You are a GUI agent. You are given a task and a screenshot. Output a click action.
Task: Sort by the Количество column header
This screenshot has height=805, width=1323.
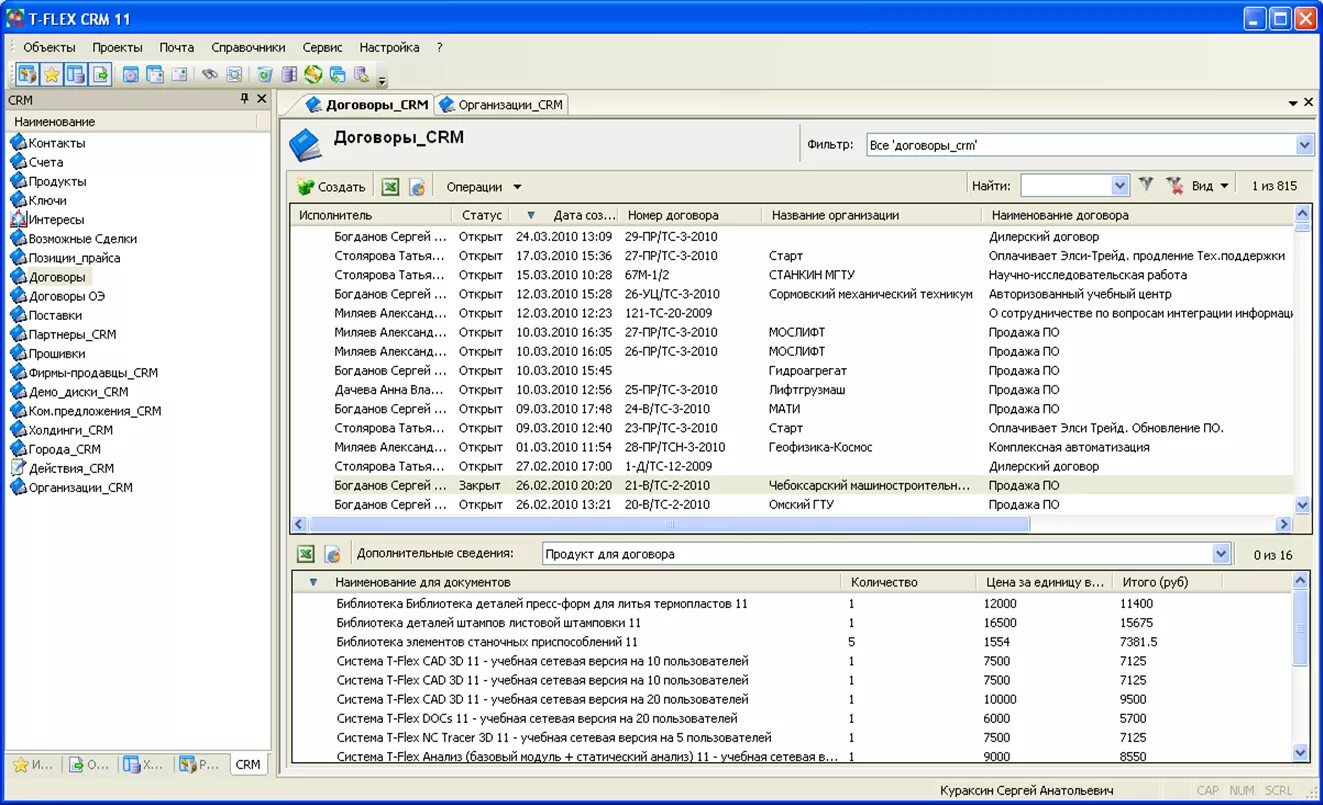(909, 582)
